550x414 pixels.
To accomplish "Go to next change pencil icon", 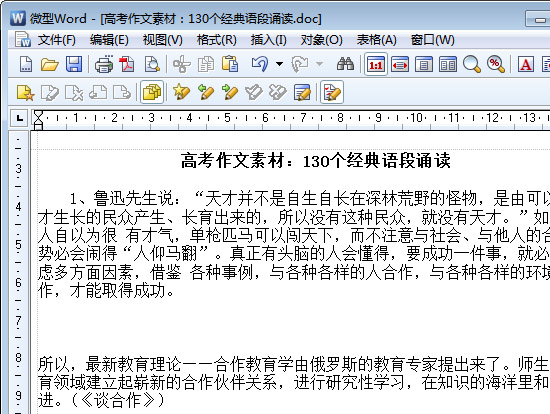I will pos(230,93).
